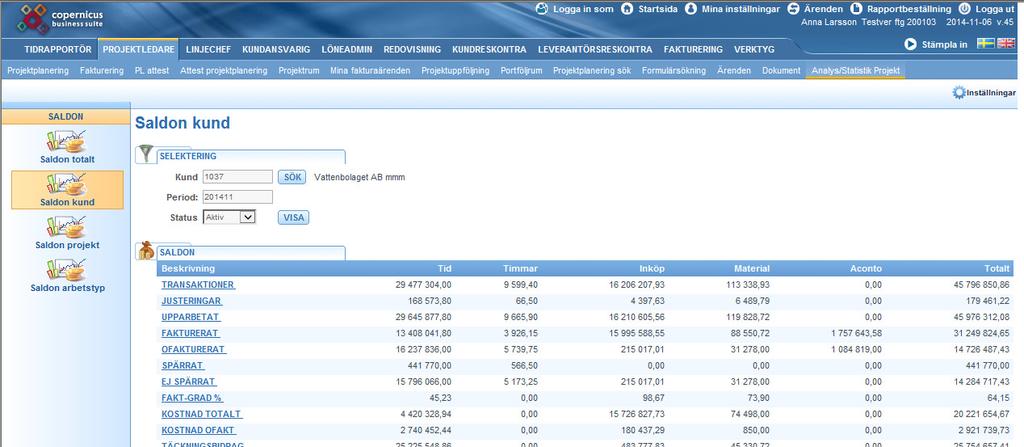
Task: Go to Mina fakturaärenden submenu
Action: [x=370, y=71]
